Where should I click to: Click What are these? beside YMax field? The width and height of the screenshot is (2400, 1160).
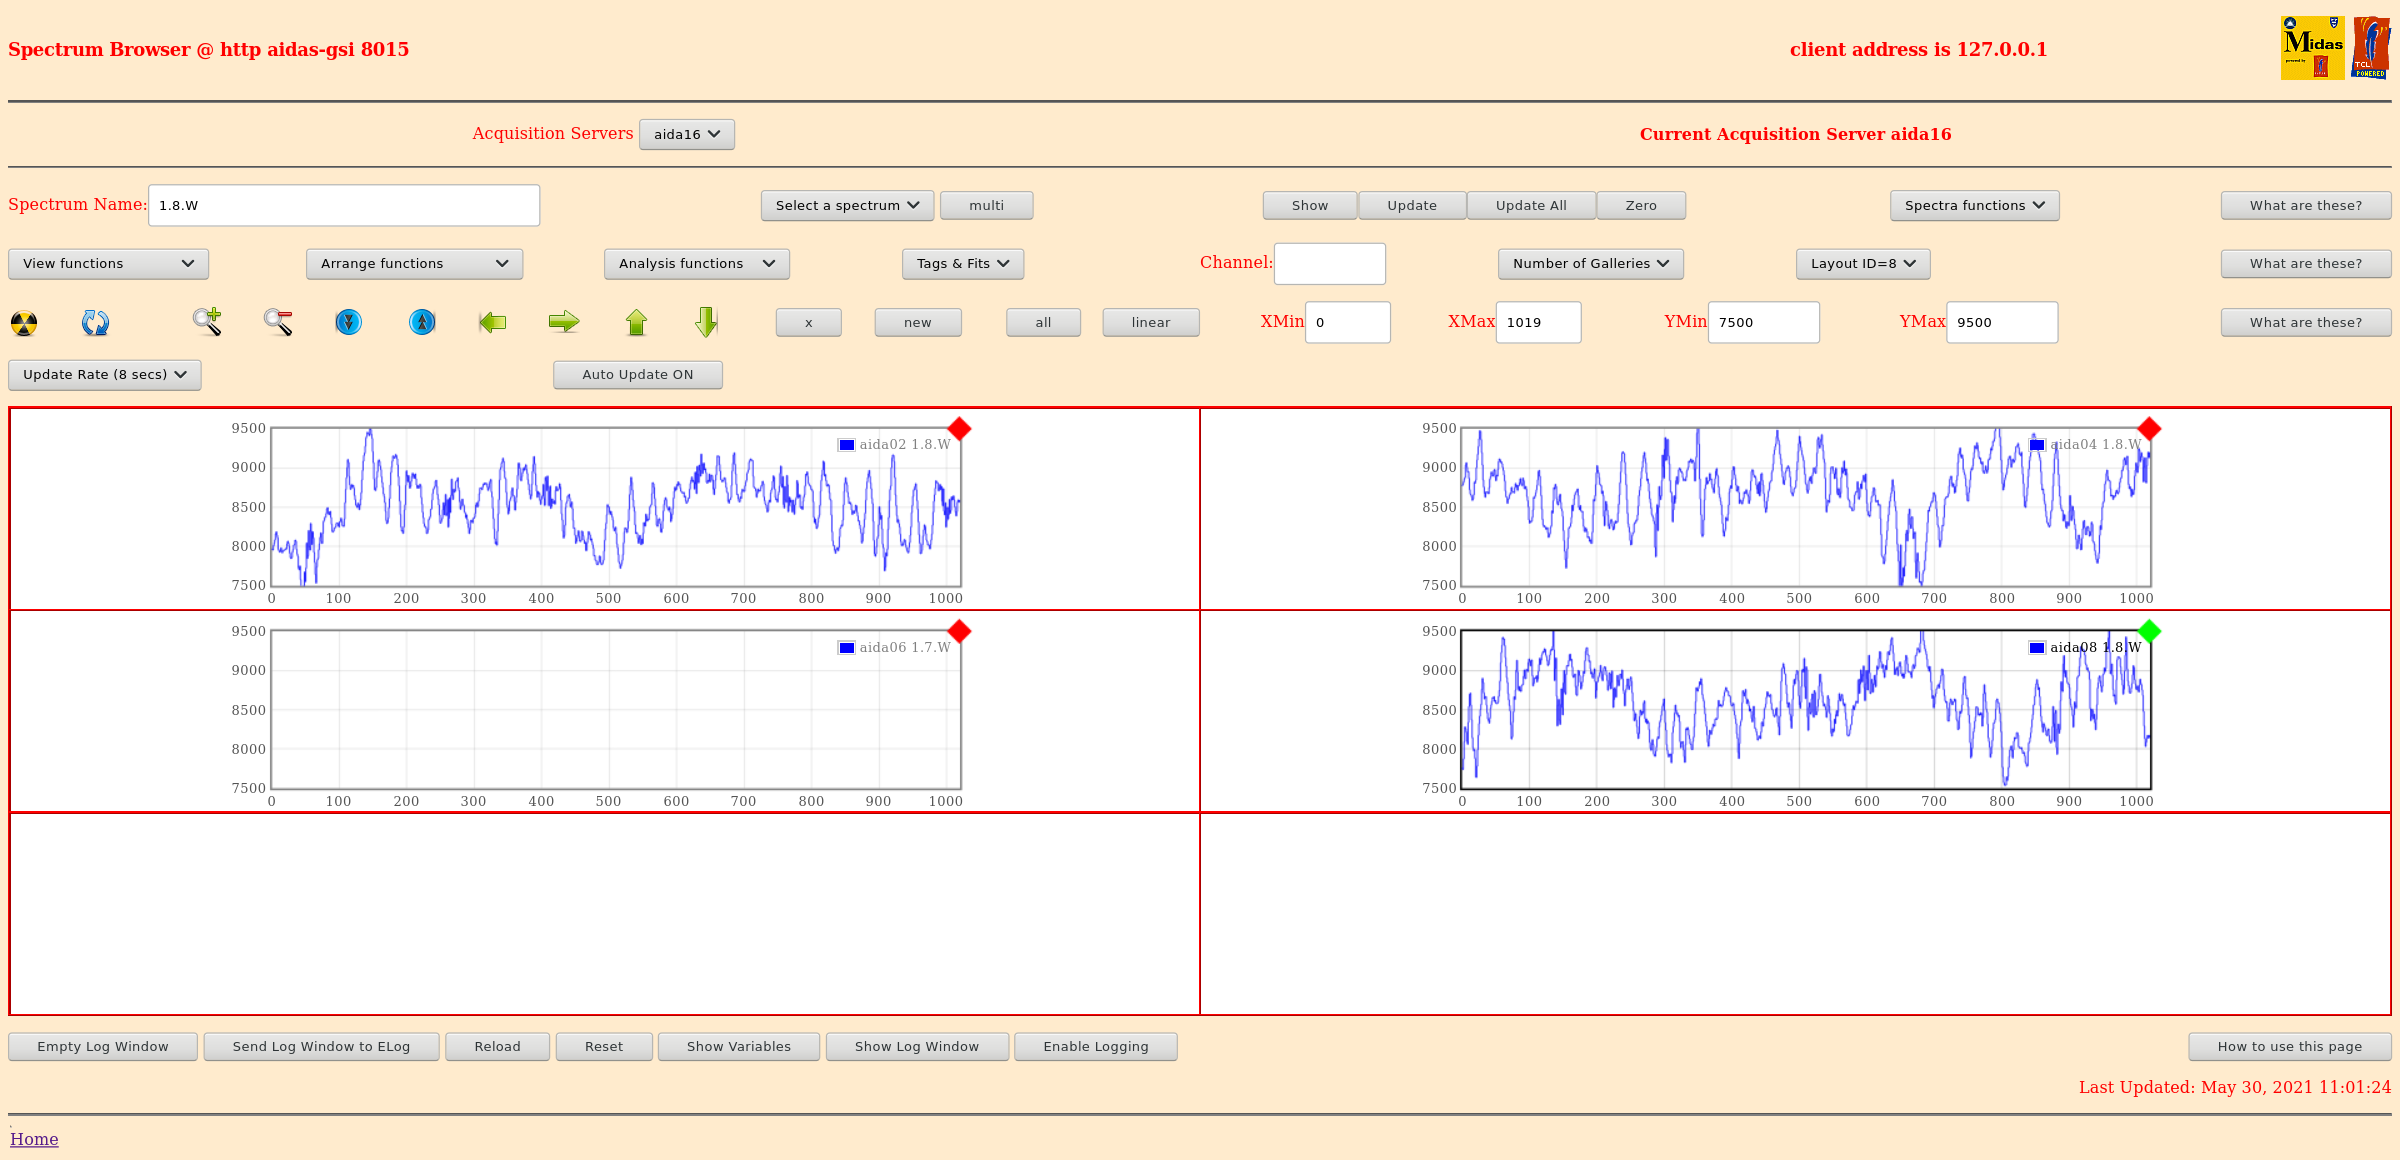pos(2306,323)
